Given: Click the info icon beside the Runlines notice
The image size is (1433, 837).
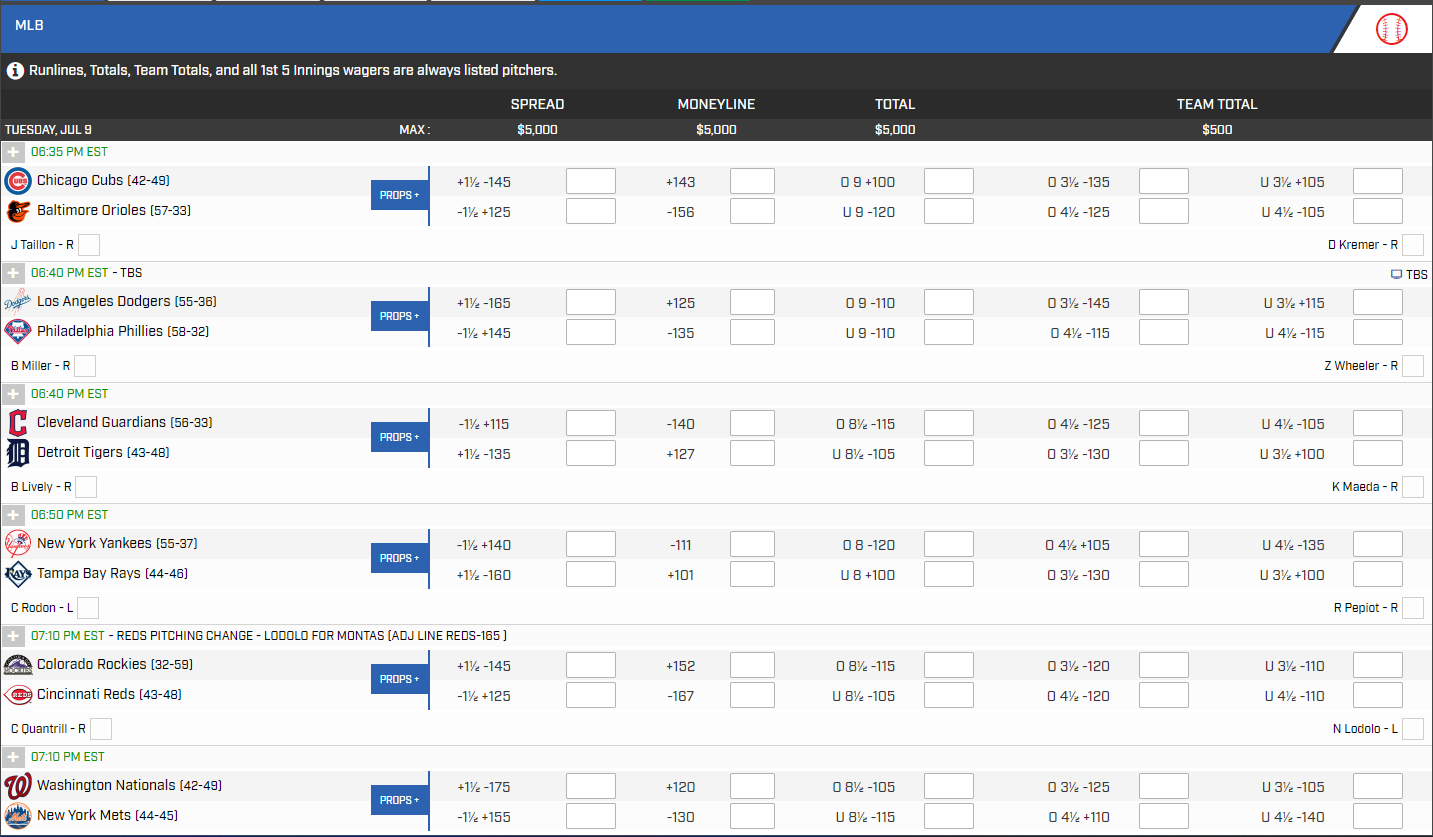Looking at the screenshot, I should (15, 71).
